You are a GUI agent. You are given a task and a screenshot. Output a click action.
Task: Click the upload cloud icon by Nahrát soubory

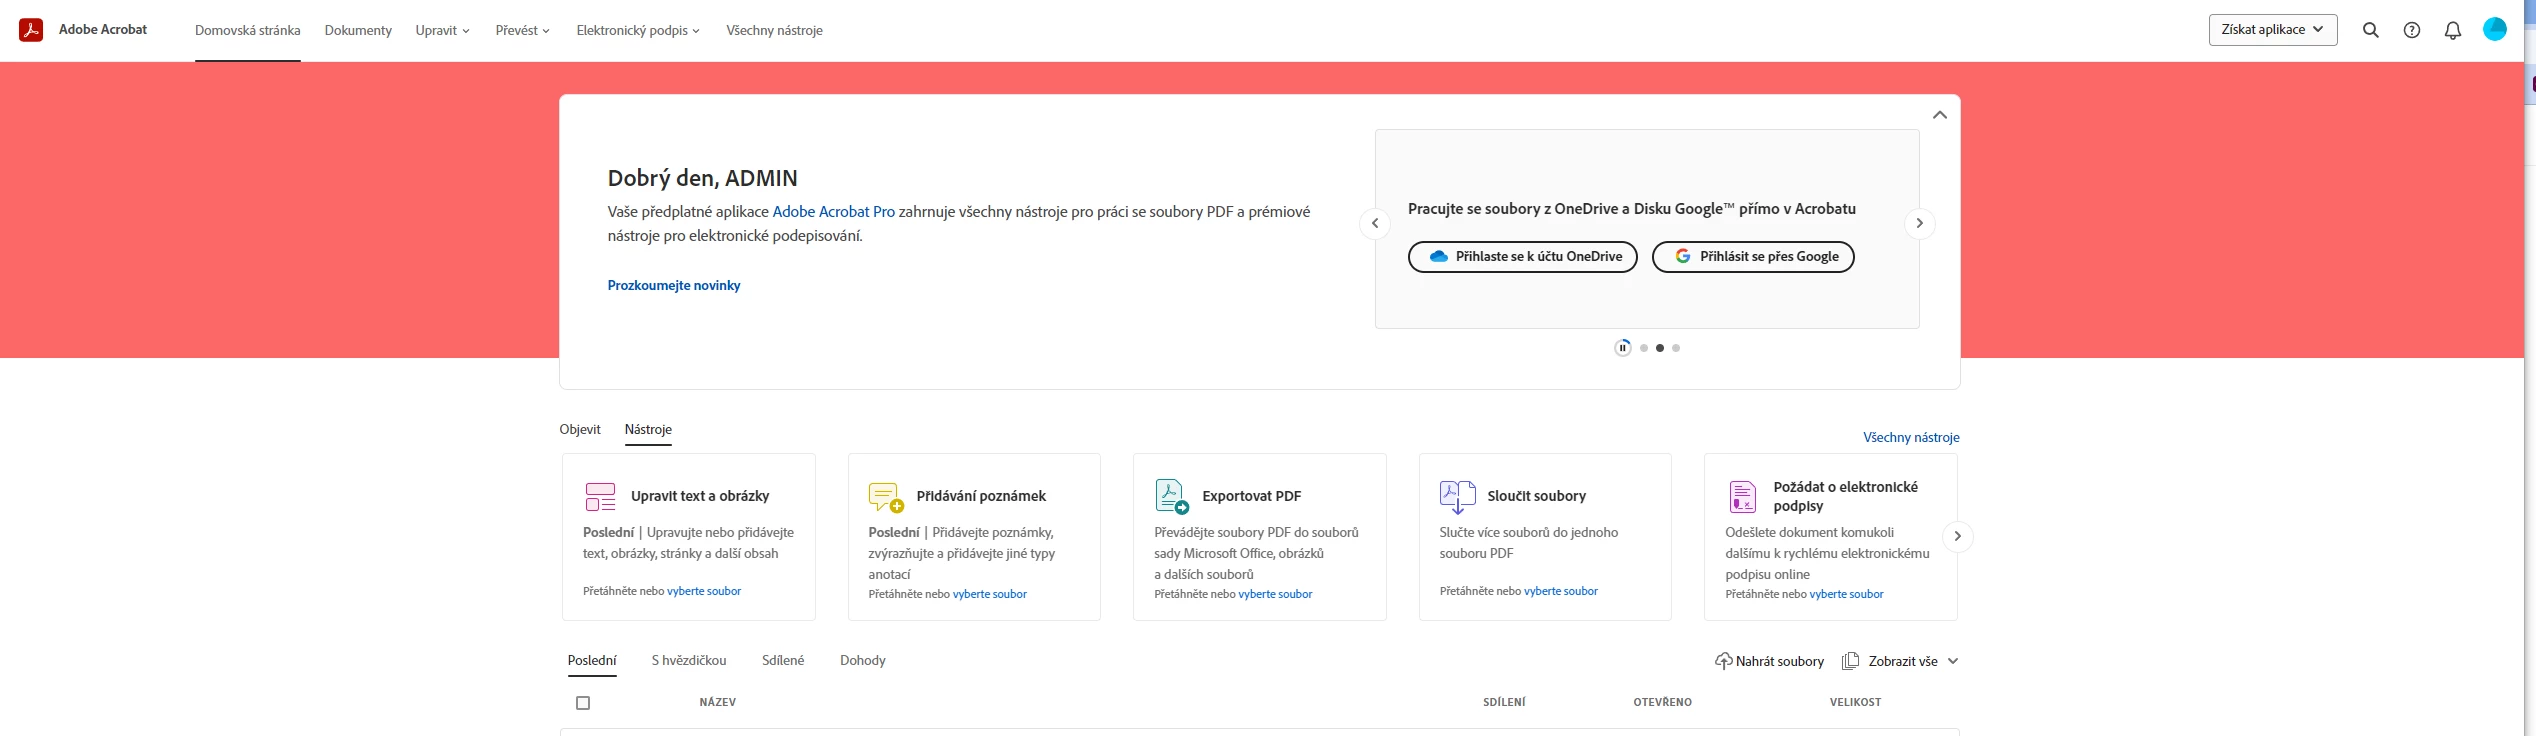tap(1723, 661)
